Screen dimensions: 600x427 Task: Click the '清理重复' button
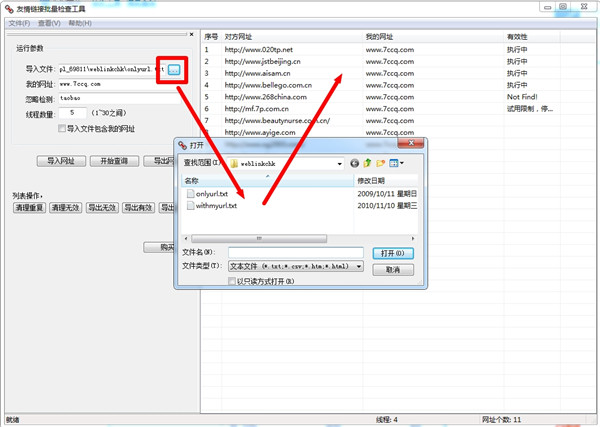30,208
